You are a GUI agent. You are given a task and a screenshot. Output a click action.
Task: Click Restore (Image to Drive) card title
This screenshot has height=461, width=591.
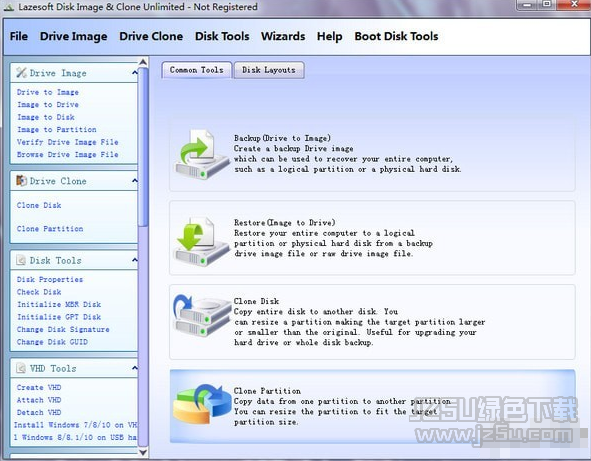285,222
